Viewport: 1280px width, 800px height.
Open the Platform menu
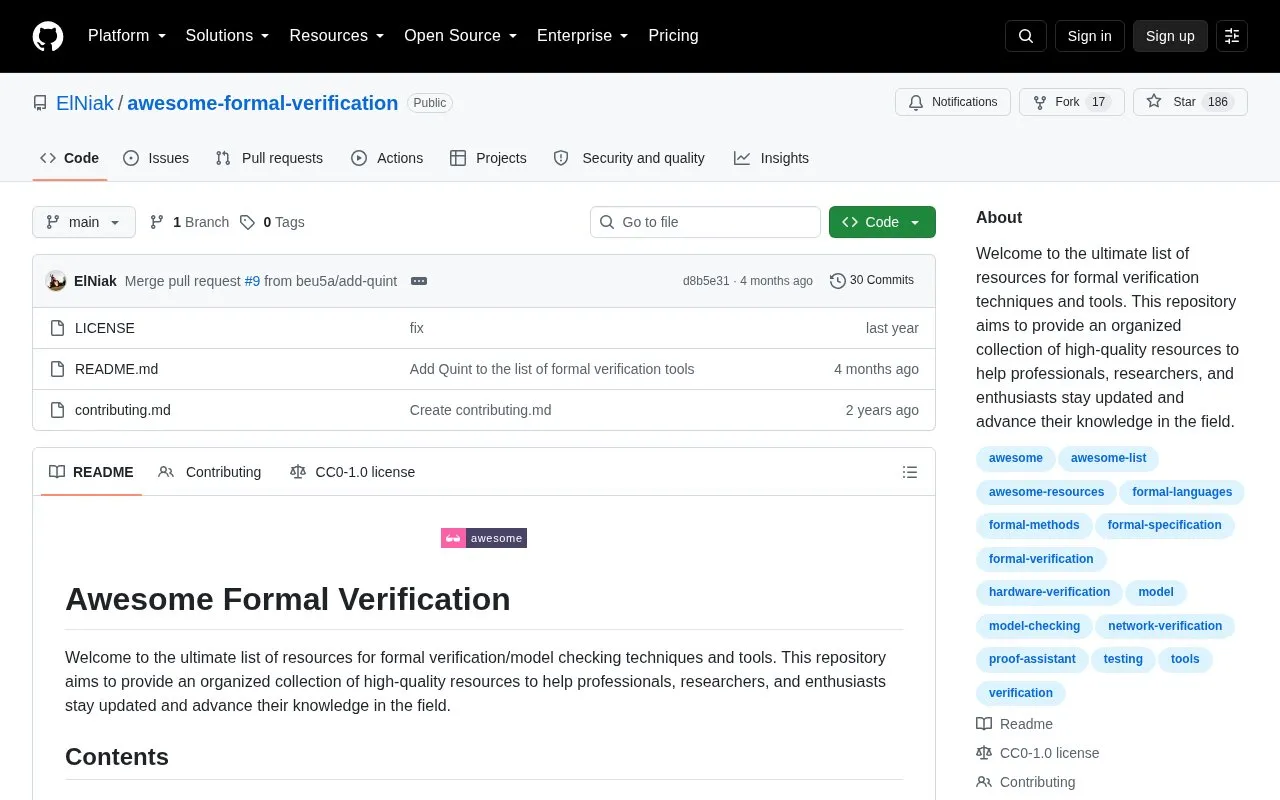(127, 36)
